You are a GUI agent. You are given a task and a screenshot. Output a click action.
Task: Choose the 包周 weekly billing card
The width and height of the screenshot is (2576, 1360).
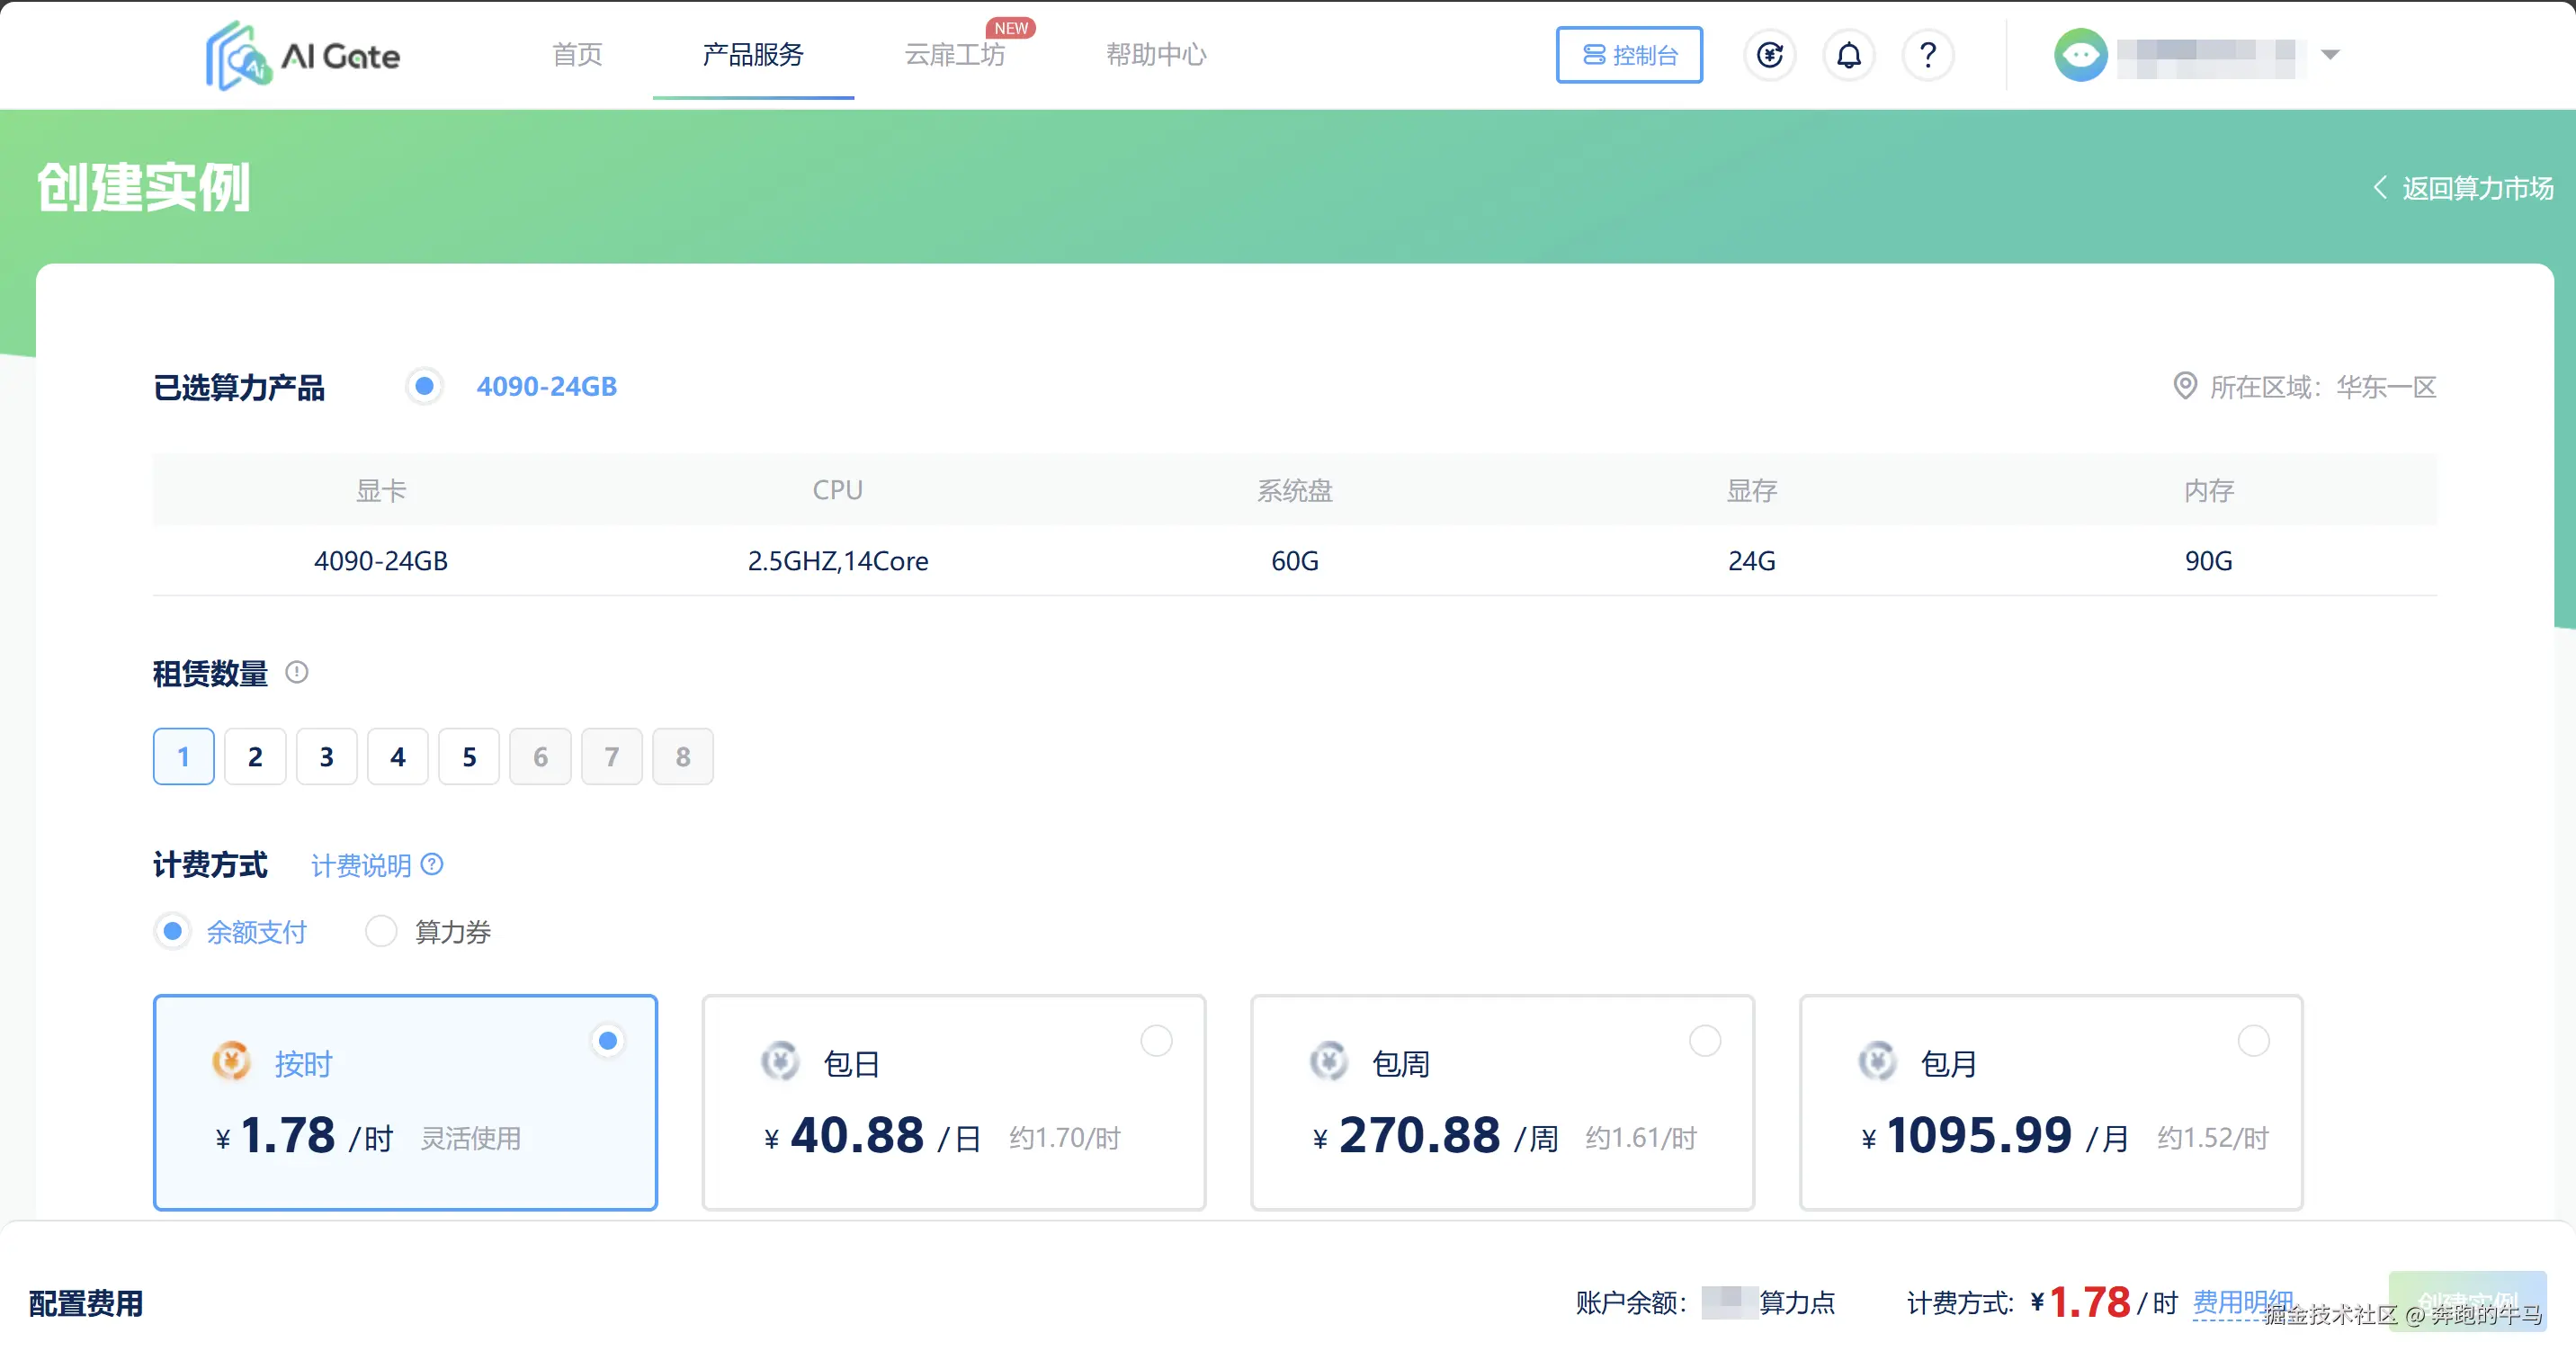click(x=1502, y=1102)
